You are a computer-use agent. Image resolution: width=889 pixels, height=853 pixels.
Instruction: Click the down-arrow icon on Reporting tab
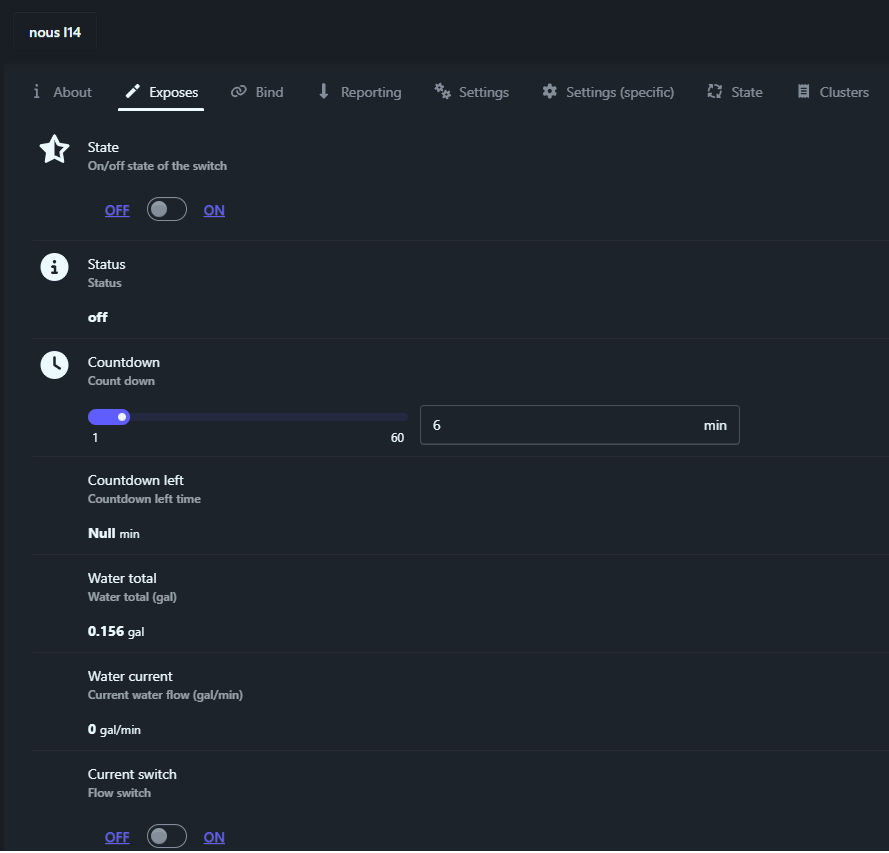pyautogui.click(x=324, y=92)
